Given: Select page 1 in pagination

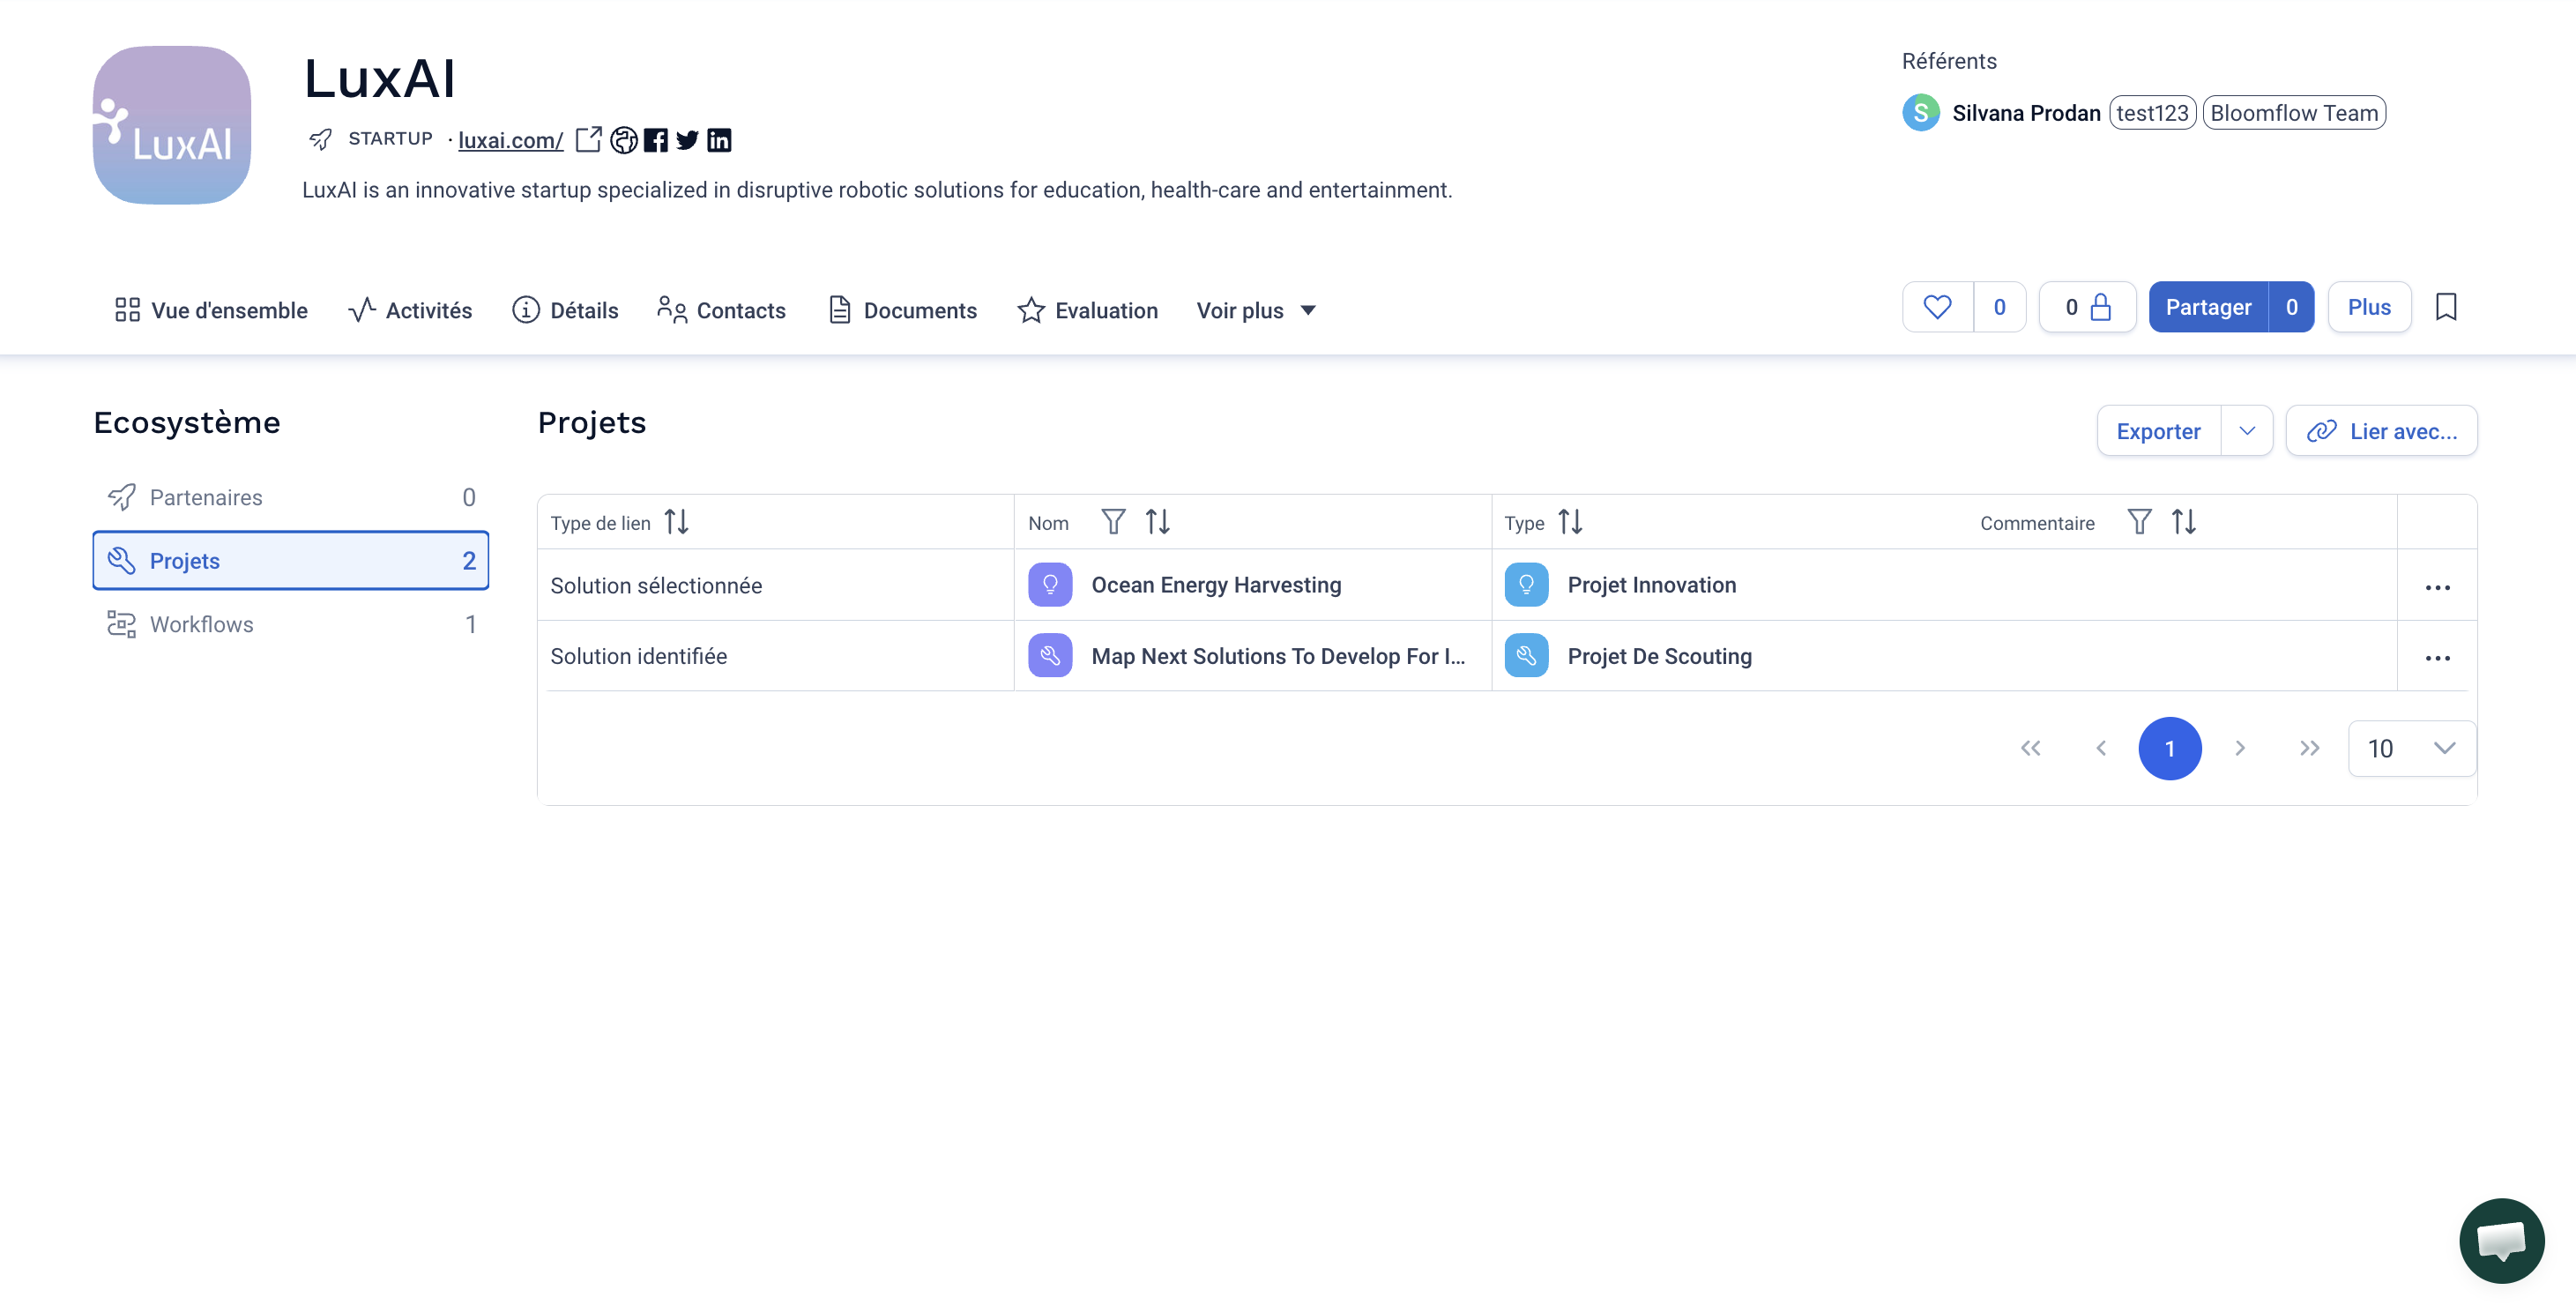Looking at the screenshot, I should 2170,748.
